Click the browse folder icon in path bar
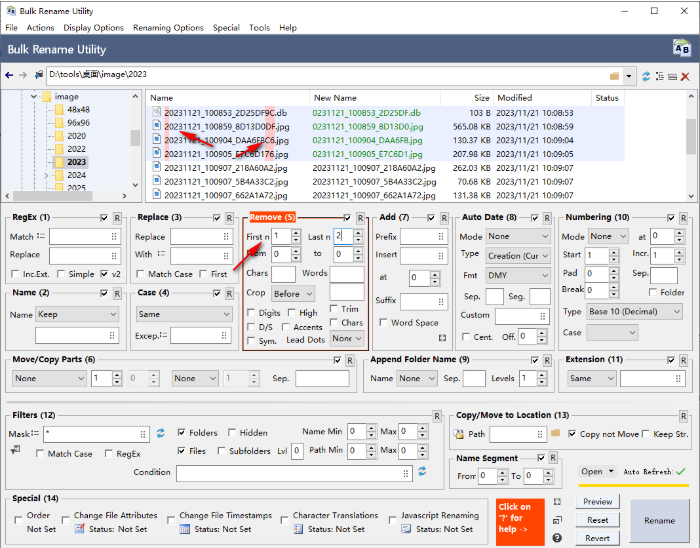700x548 pixels. 614,76
